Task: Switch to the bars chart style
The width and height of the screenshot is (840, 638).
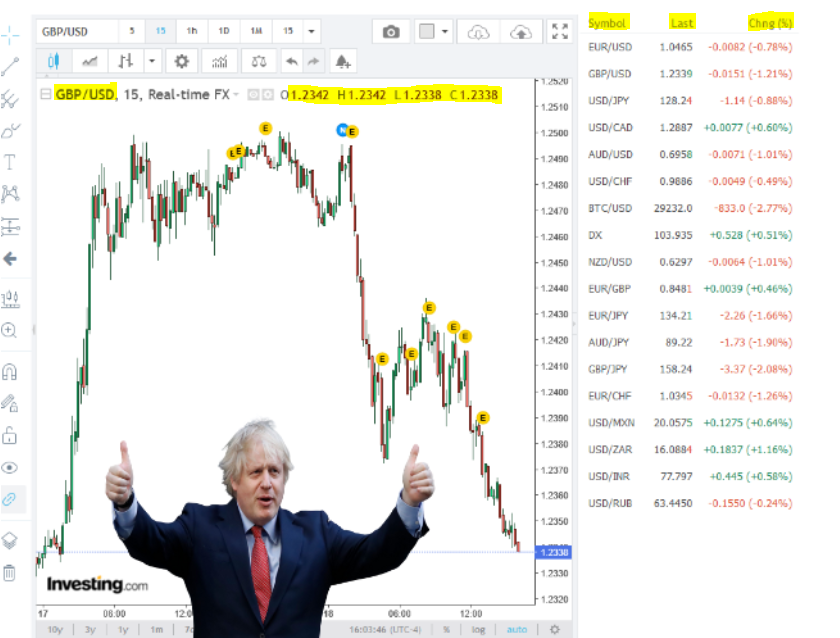Action: tap(126, 62)
